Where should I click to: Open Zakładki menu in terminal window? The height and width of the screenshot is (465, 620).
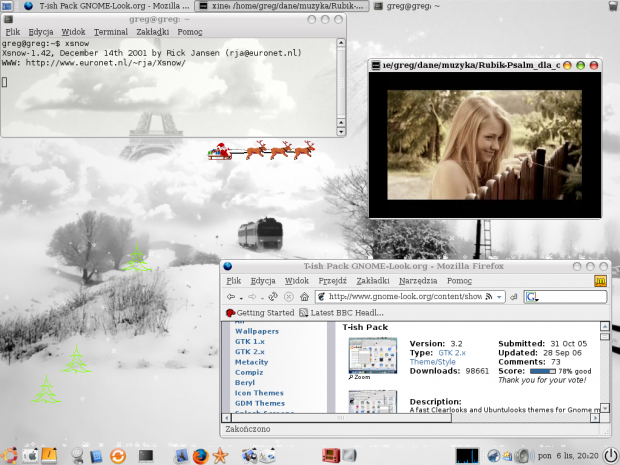(153, 32)
